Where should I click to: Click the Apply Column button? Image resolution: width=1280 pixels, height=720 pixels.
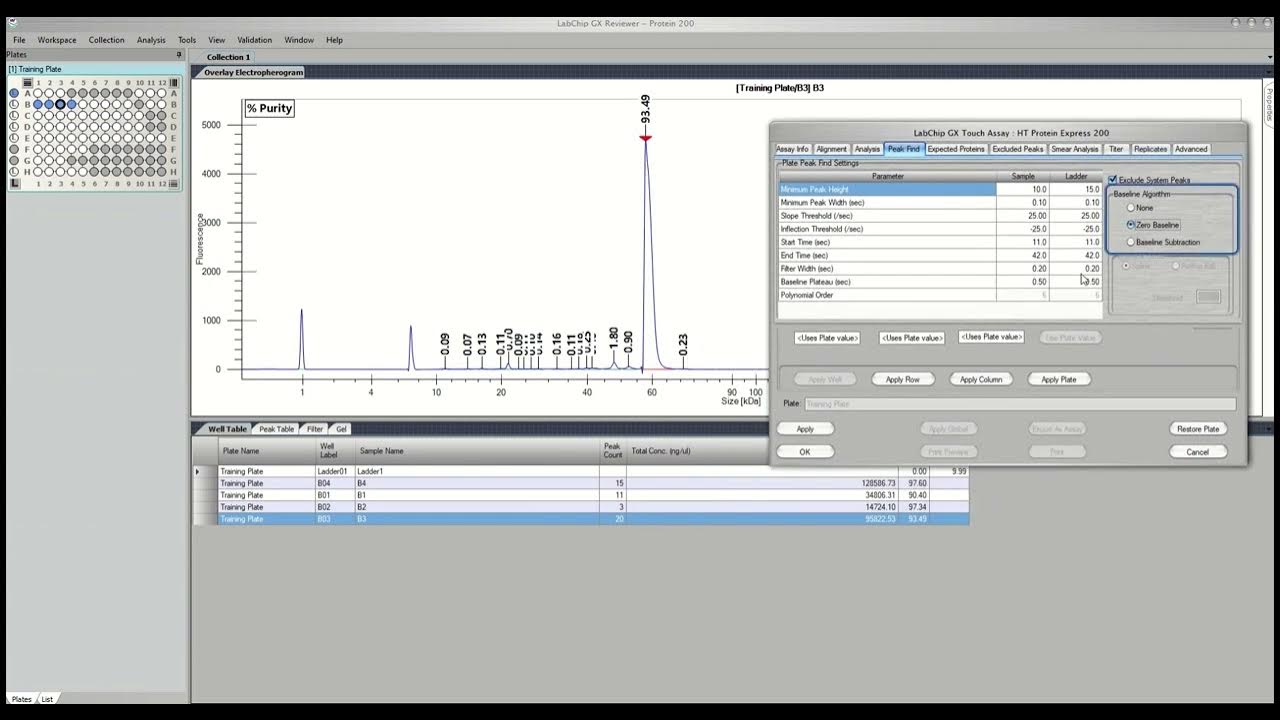click(981, 379)
